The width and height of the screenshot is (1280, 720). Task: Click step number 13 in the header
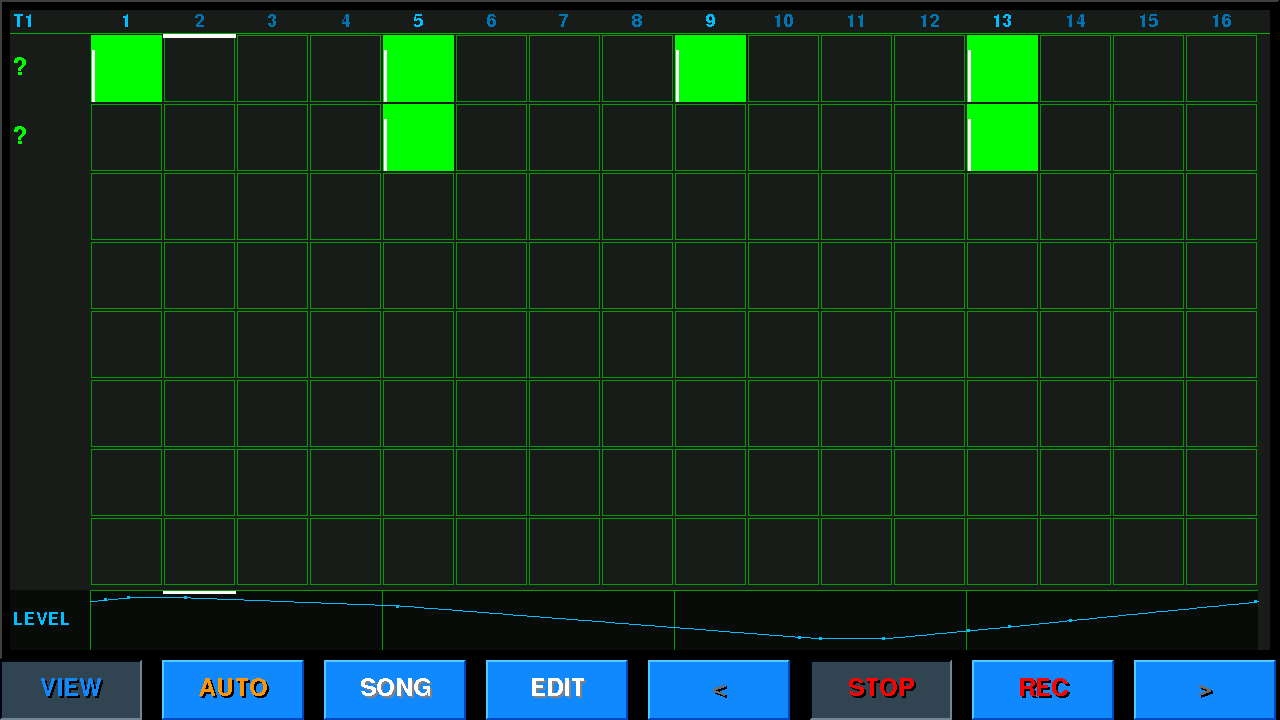1002,20
